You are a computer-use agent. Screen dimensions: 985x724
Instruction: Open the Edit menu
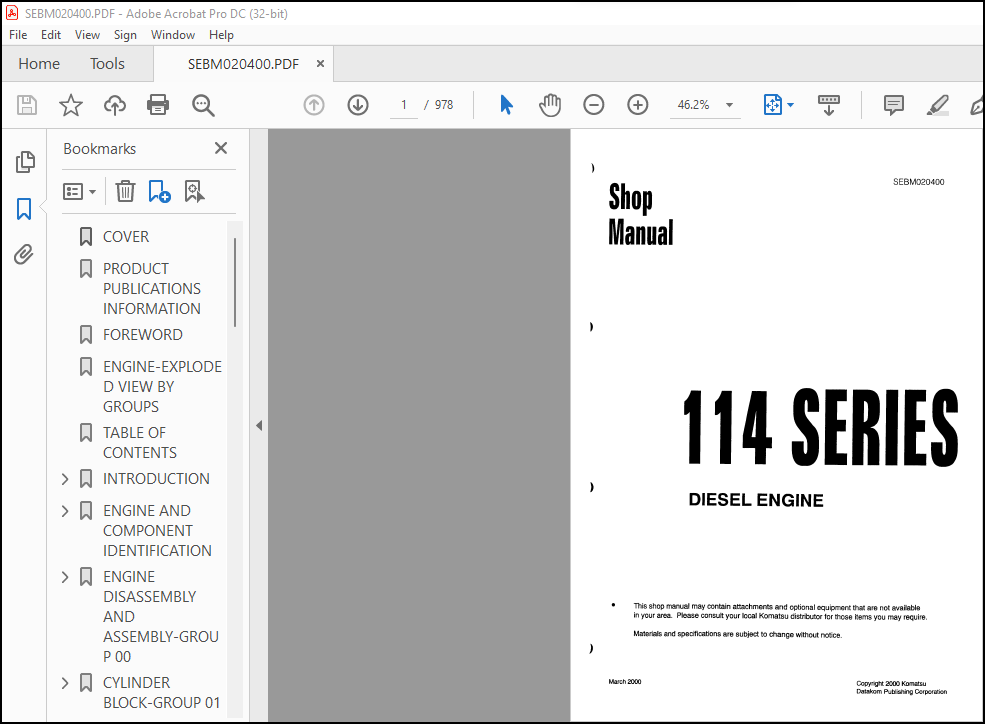[x=51, y=35]
